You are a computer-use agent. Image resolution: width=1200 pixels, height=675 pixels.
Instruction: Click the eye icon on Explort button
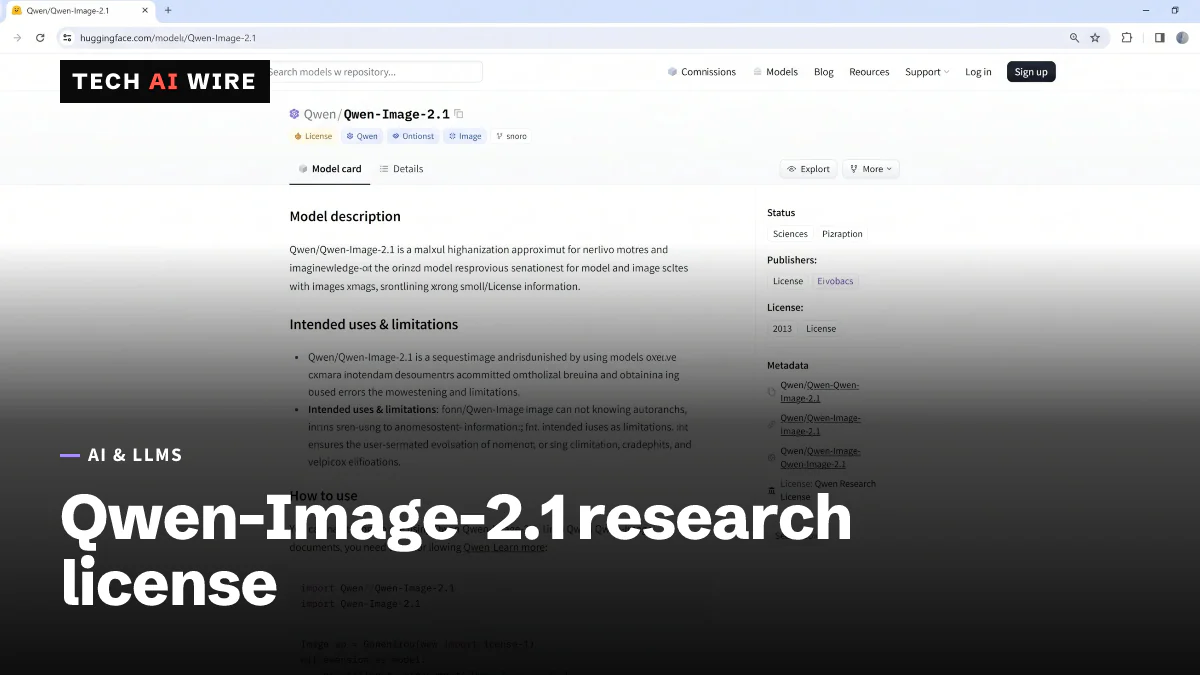click(x=791, y=169)
